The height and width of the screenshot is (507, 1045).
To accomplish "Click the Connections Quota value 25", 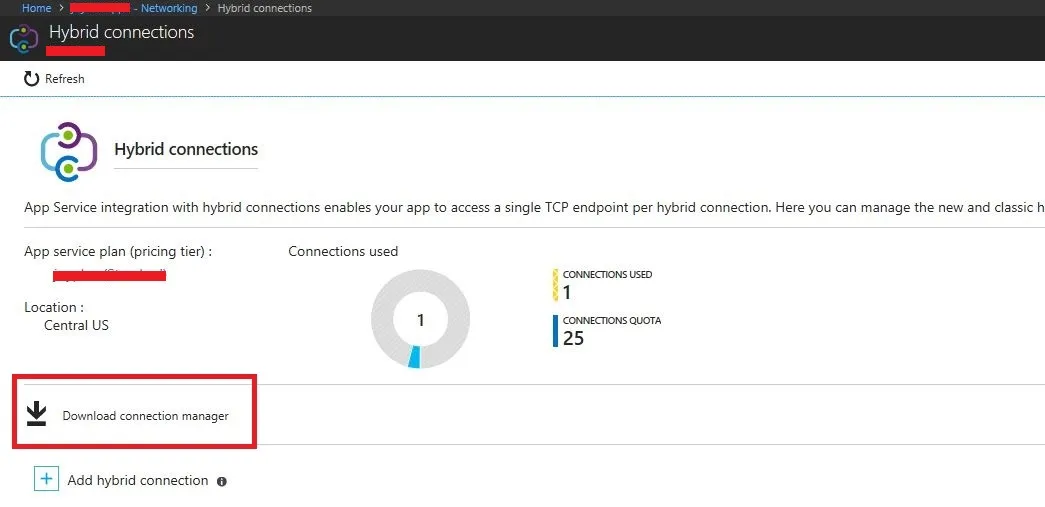I will [573, 338].
